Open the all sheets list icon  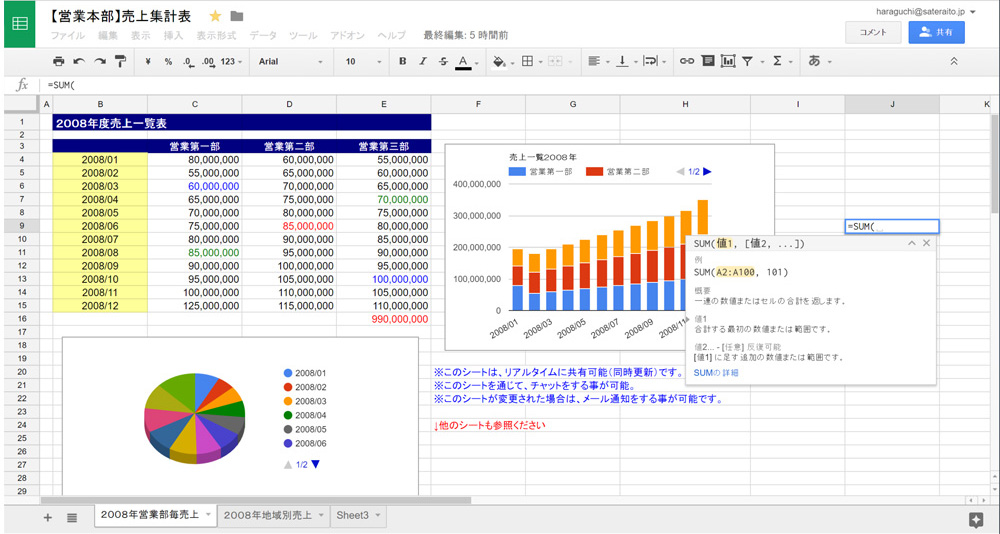(72, 517)
